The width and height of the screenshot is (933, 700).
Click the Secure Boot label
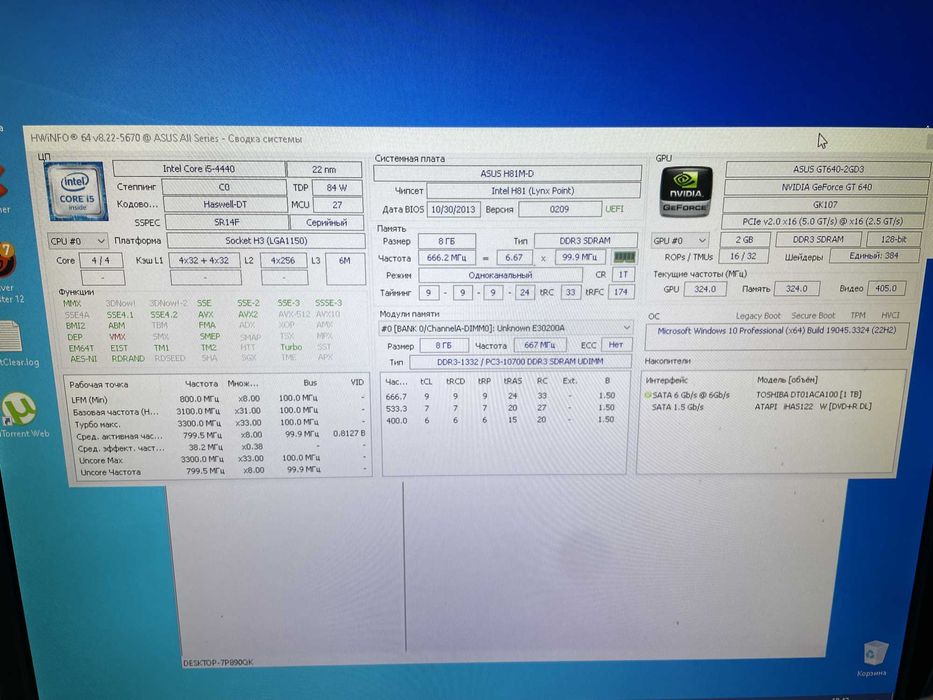(813, 315)
